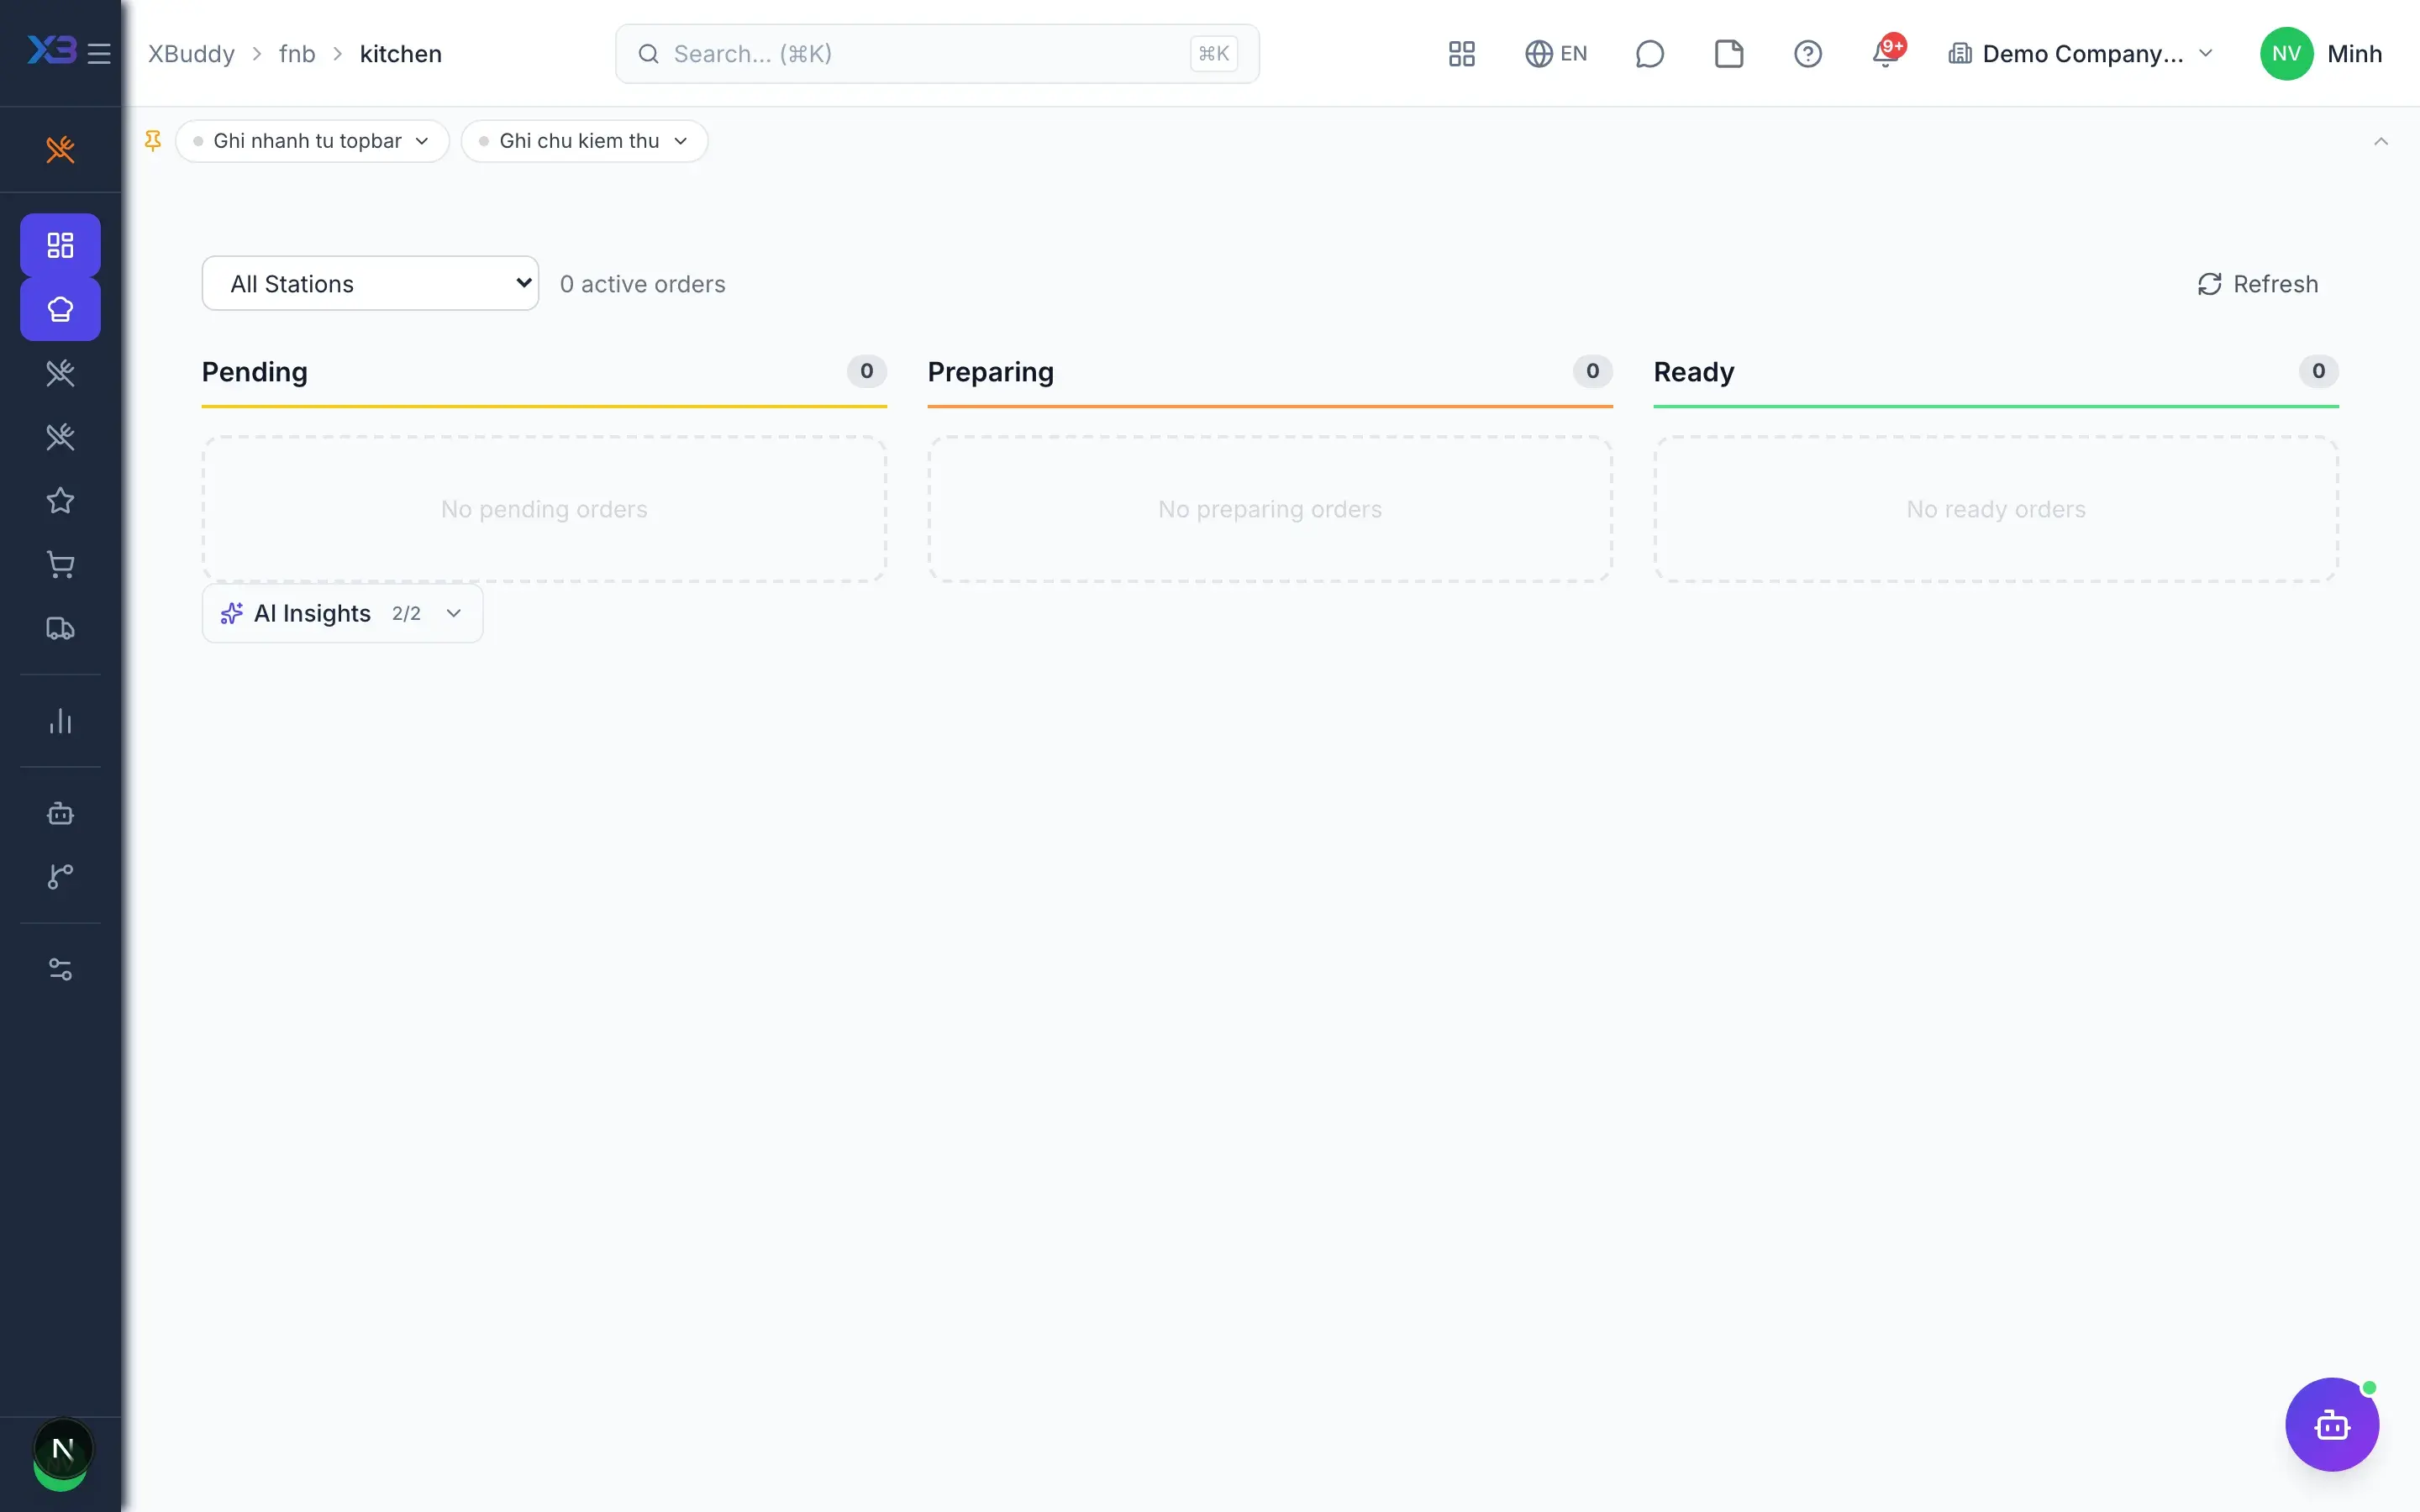The height and width of the screenshot is (1512, 2420).
Task: Open the help question mark icon
Action: (x=1807, y=54)
